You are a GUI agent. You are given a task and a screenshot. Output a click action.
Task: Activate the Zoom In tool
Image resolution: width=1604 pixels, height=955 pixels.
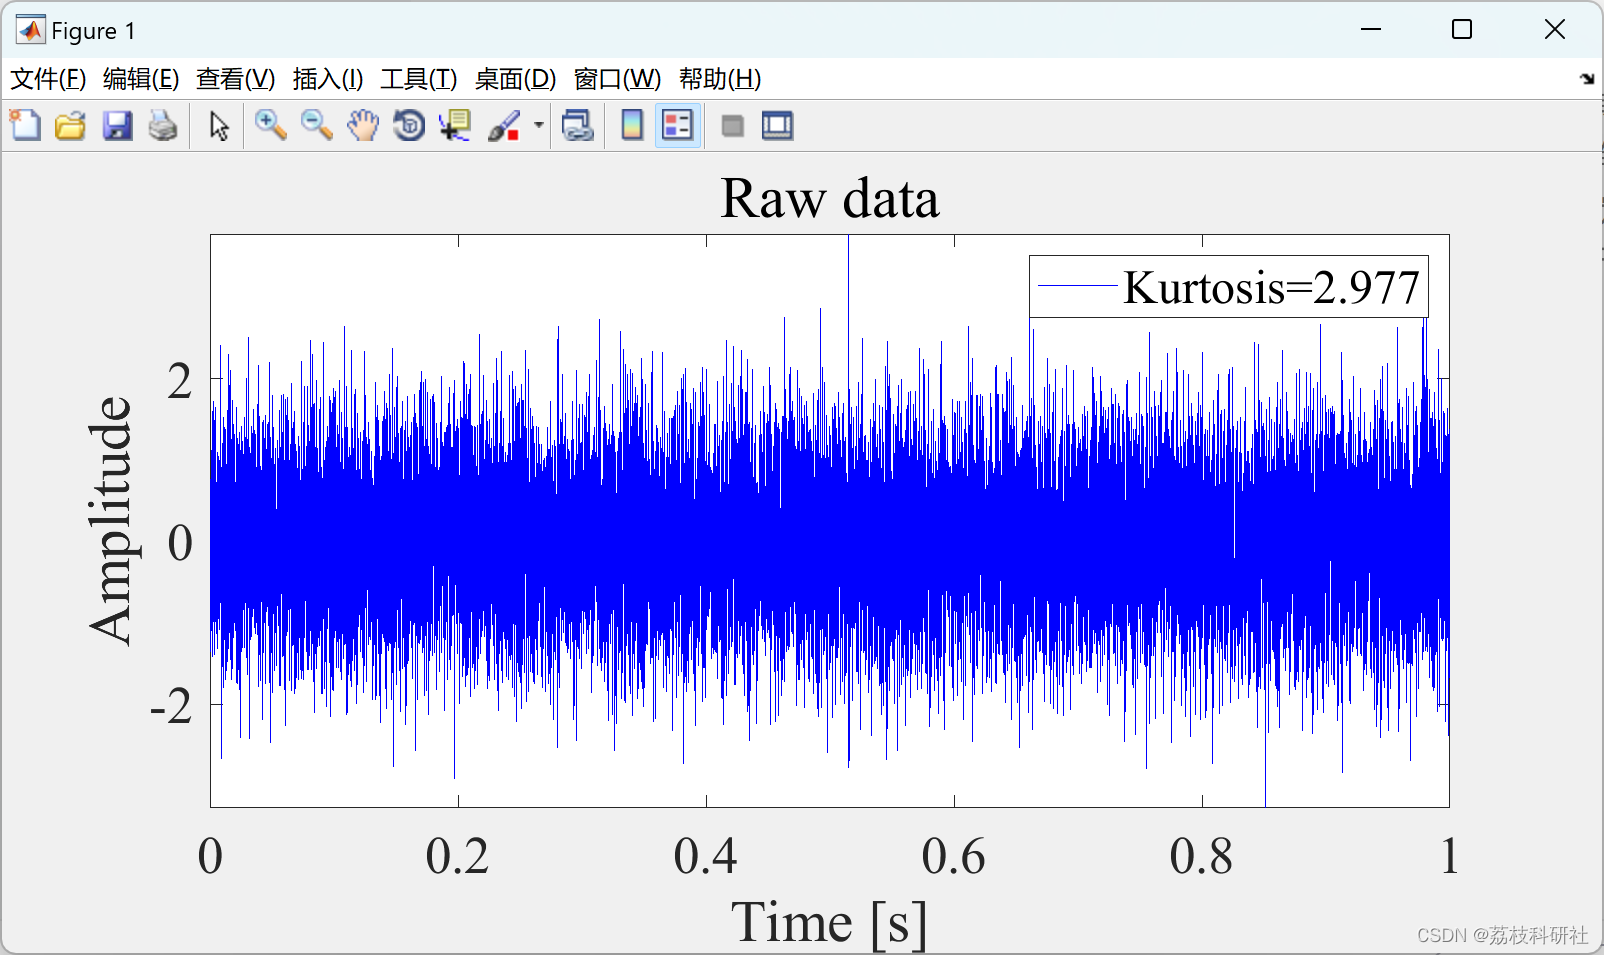(x=271, y=126)
